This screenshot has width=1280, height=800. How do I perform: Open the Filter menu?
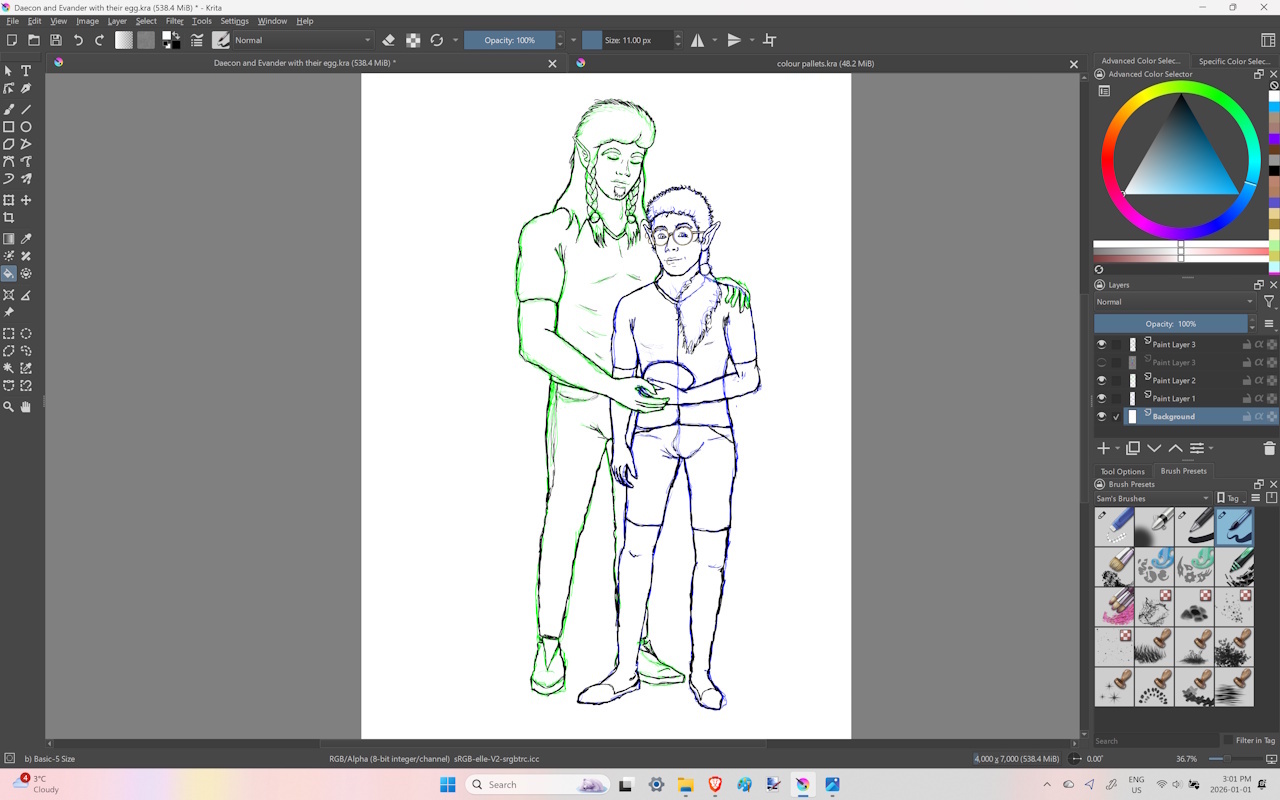175,21
